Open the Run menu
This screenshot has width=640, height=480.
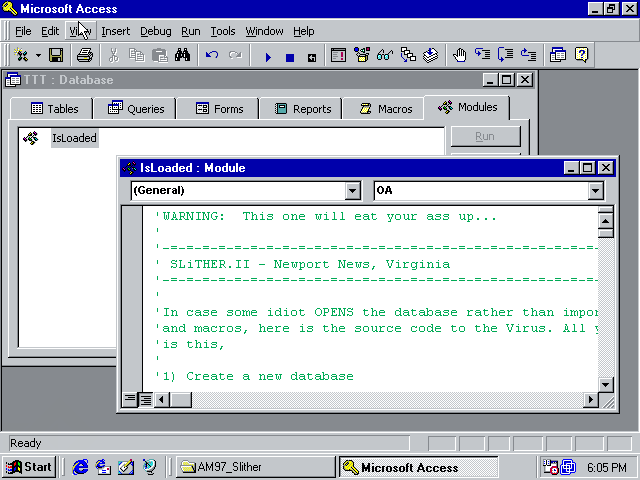click(191, 31)
